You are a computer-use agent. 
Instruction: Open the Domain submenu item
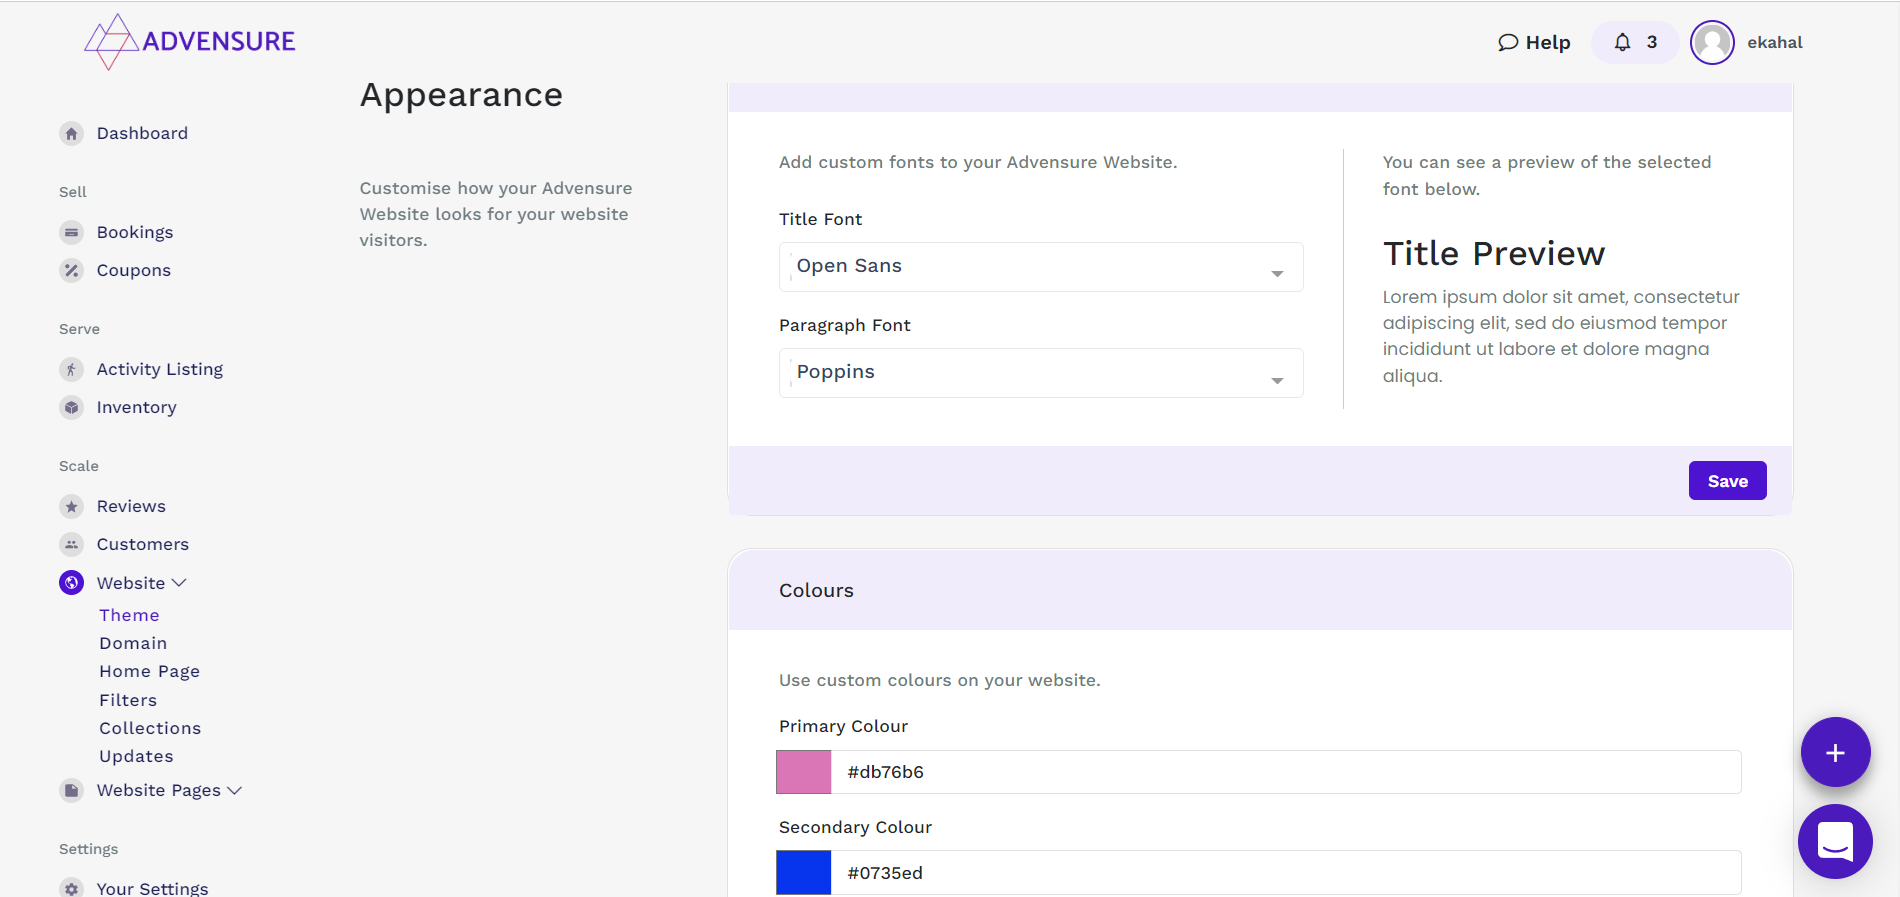tap(133, 643)
